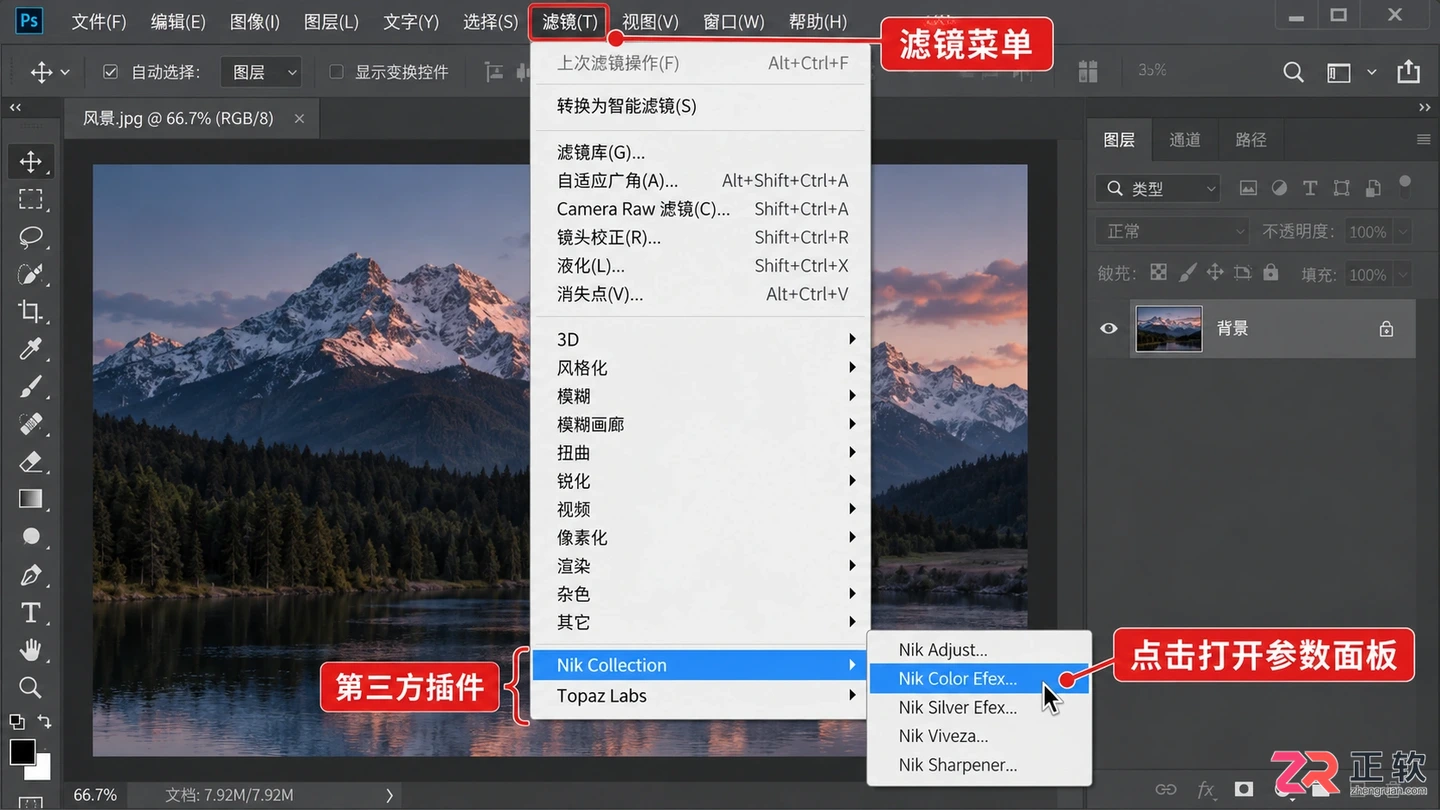Expand the 不透明度 100% slider arrow
The image size is (1440, 810).
1402,231
